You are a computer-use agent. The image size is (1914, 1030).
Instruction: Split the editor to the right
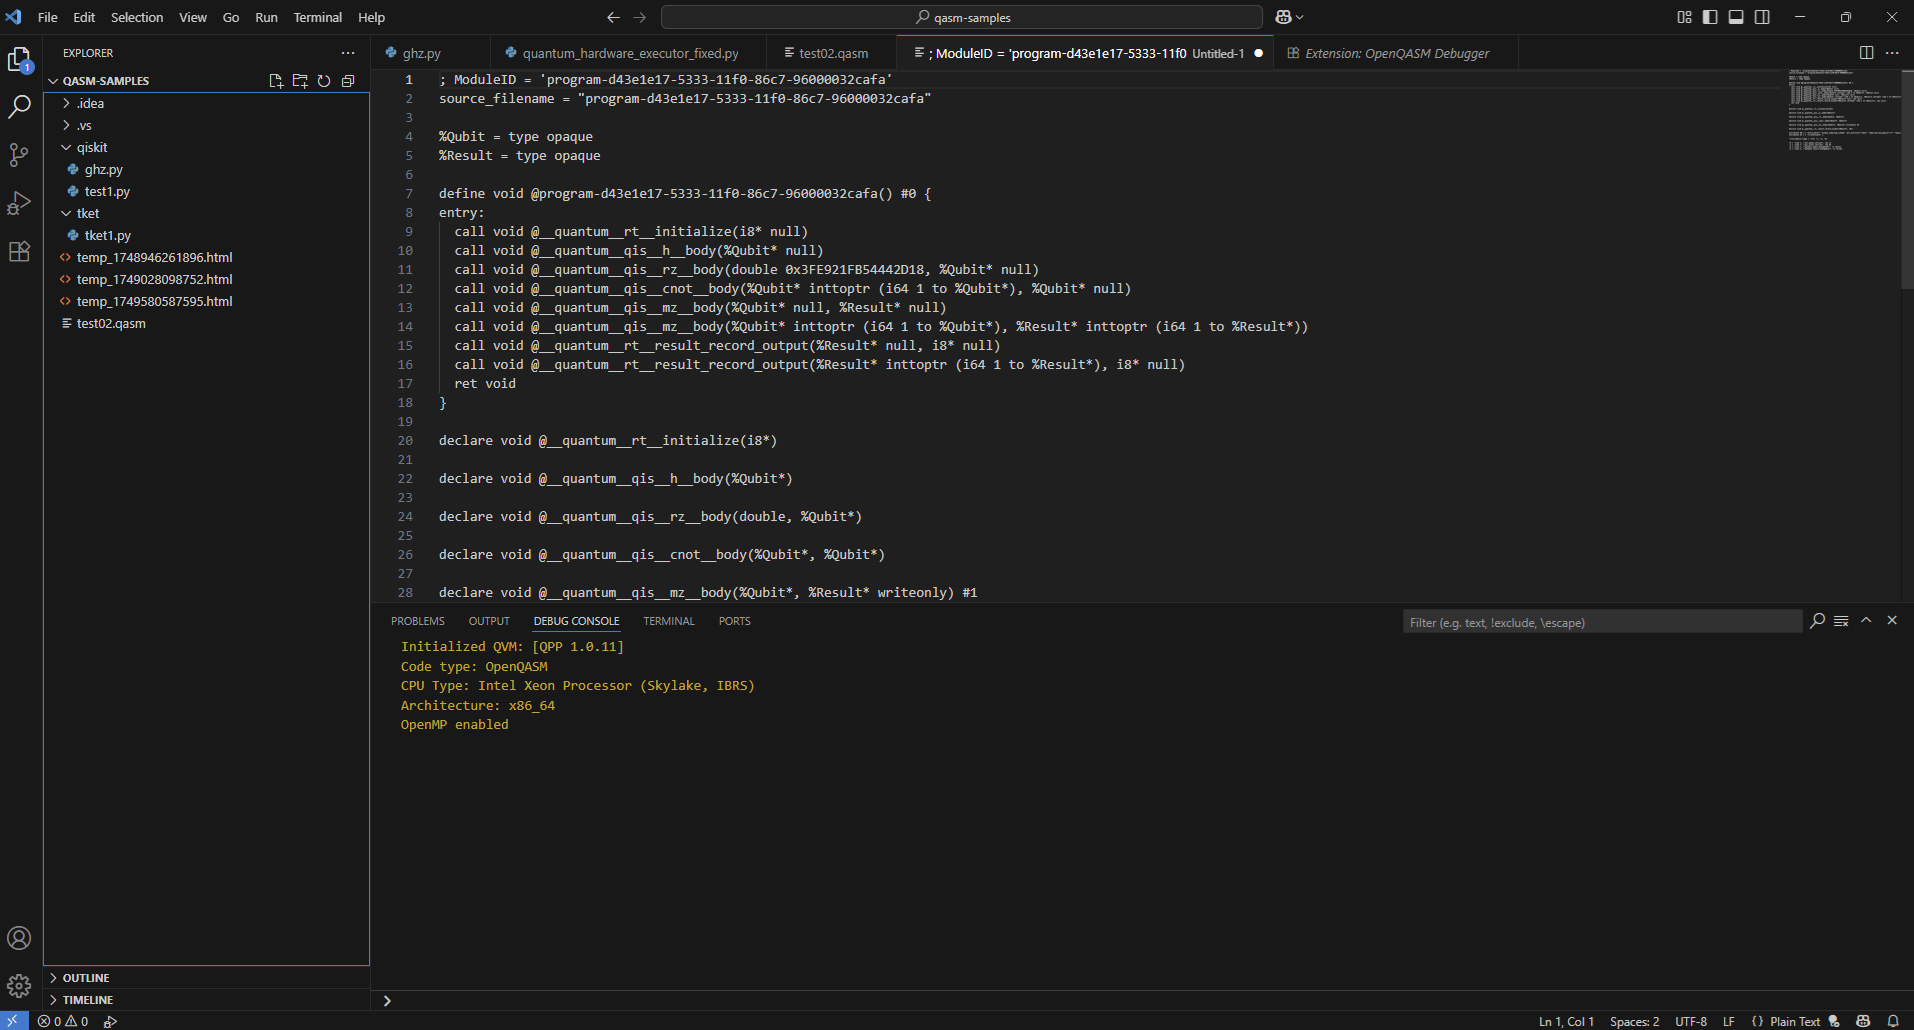point(1866,53)
